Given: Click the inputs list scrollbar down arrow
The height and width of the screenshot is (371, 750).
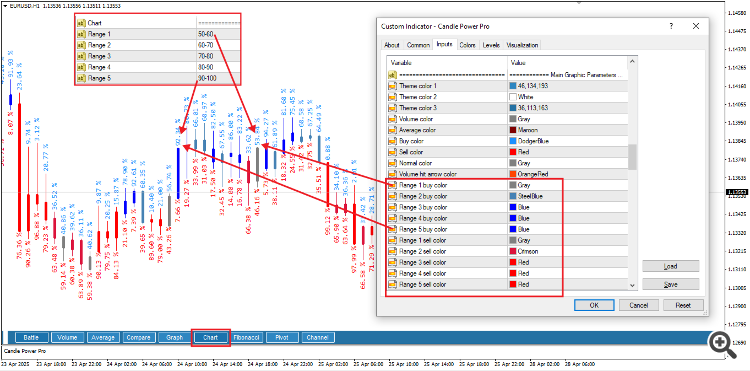Looking at the screenshot, I should tap(632, 285).
